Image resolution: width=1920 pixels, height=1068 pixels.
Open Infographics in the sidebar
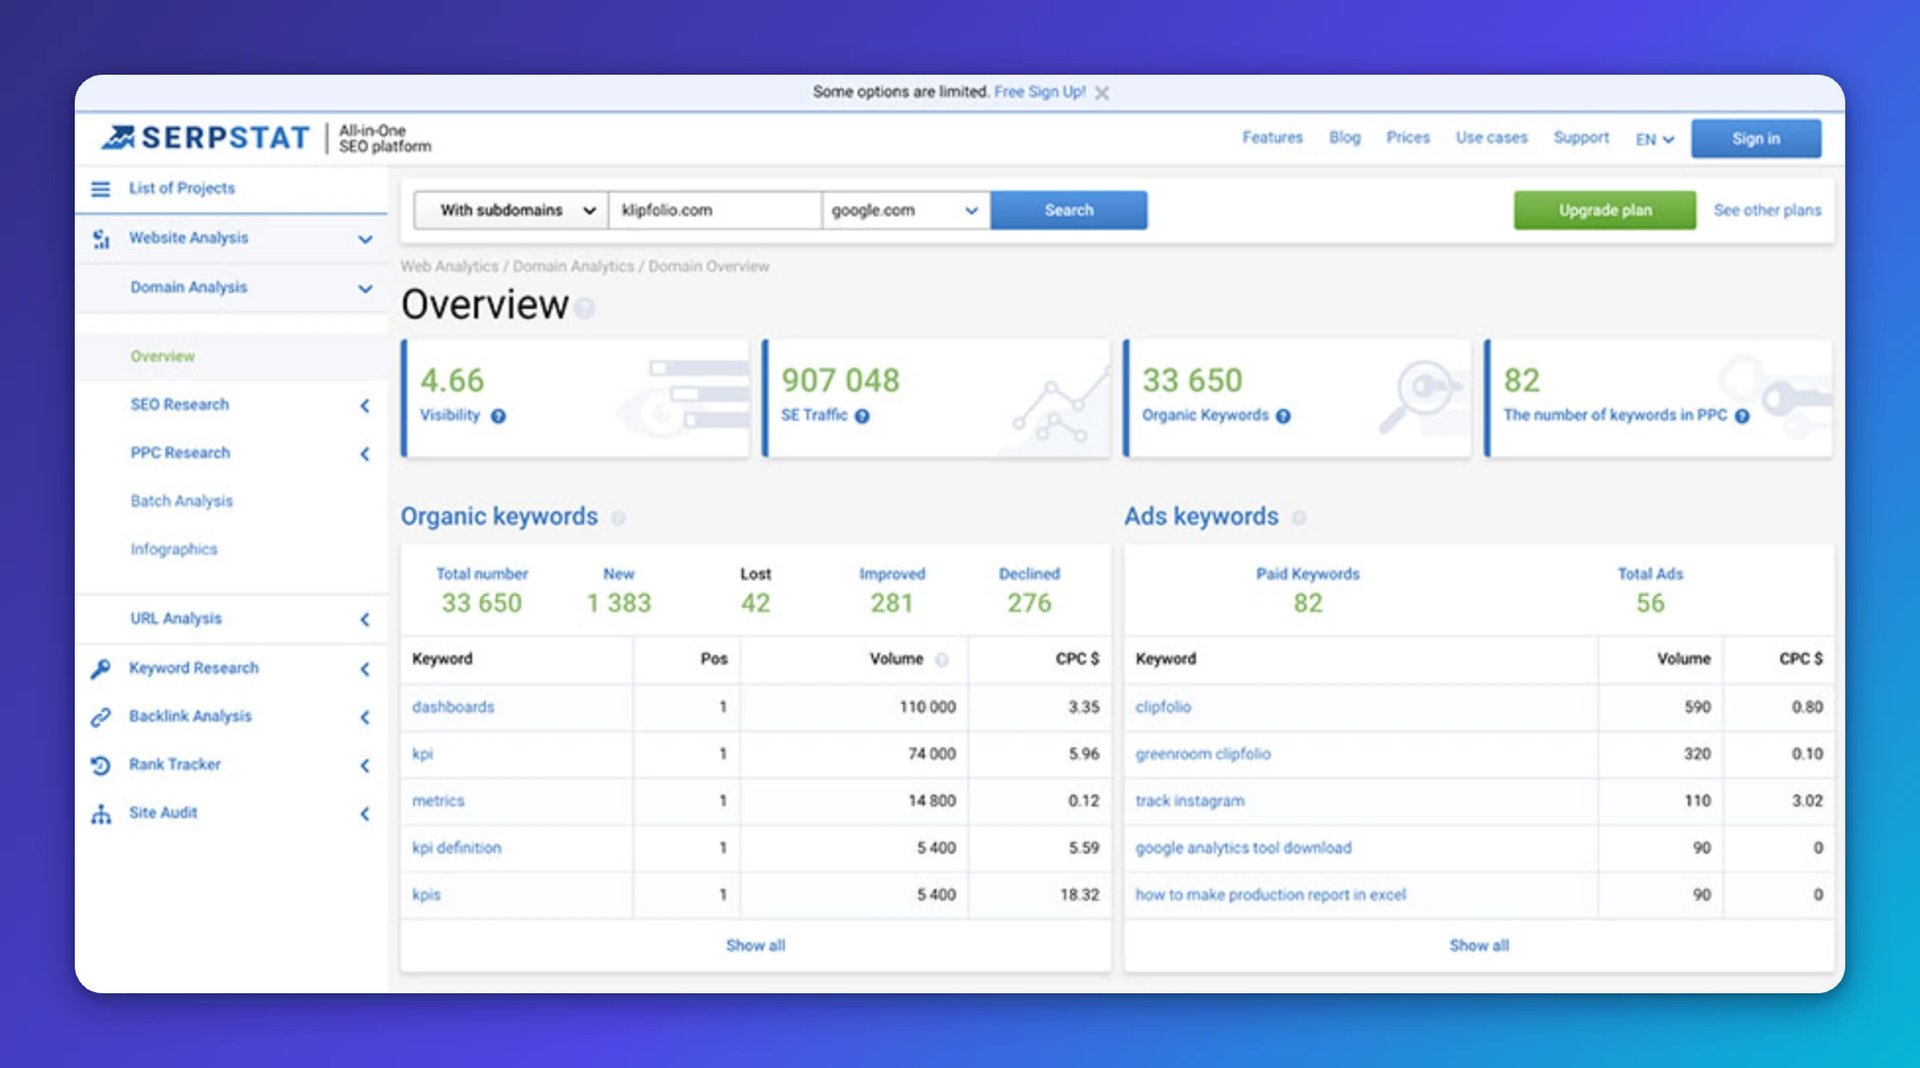pyautogui.click(x=173, y=549)
